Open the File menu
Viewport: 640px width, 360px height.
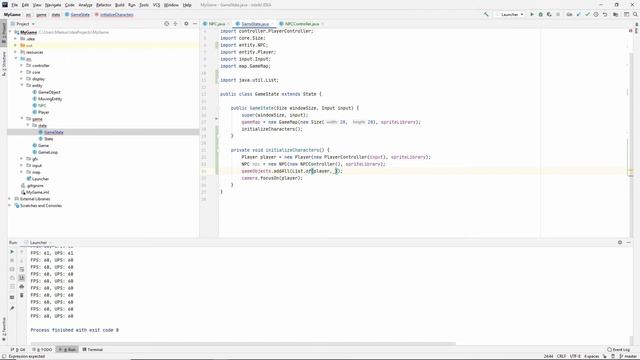[x=14, y=5]
